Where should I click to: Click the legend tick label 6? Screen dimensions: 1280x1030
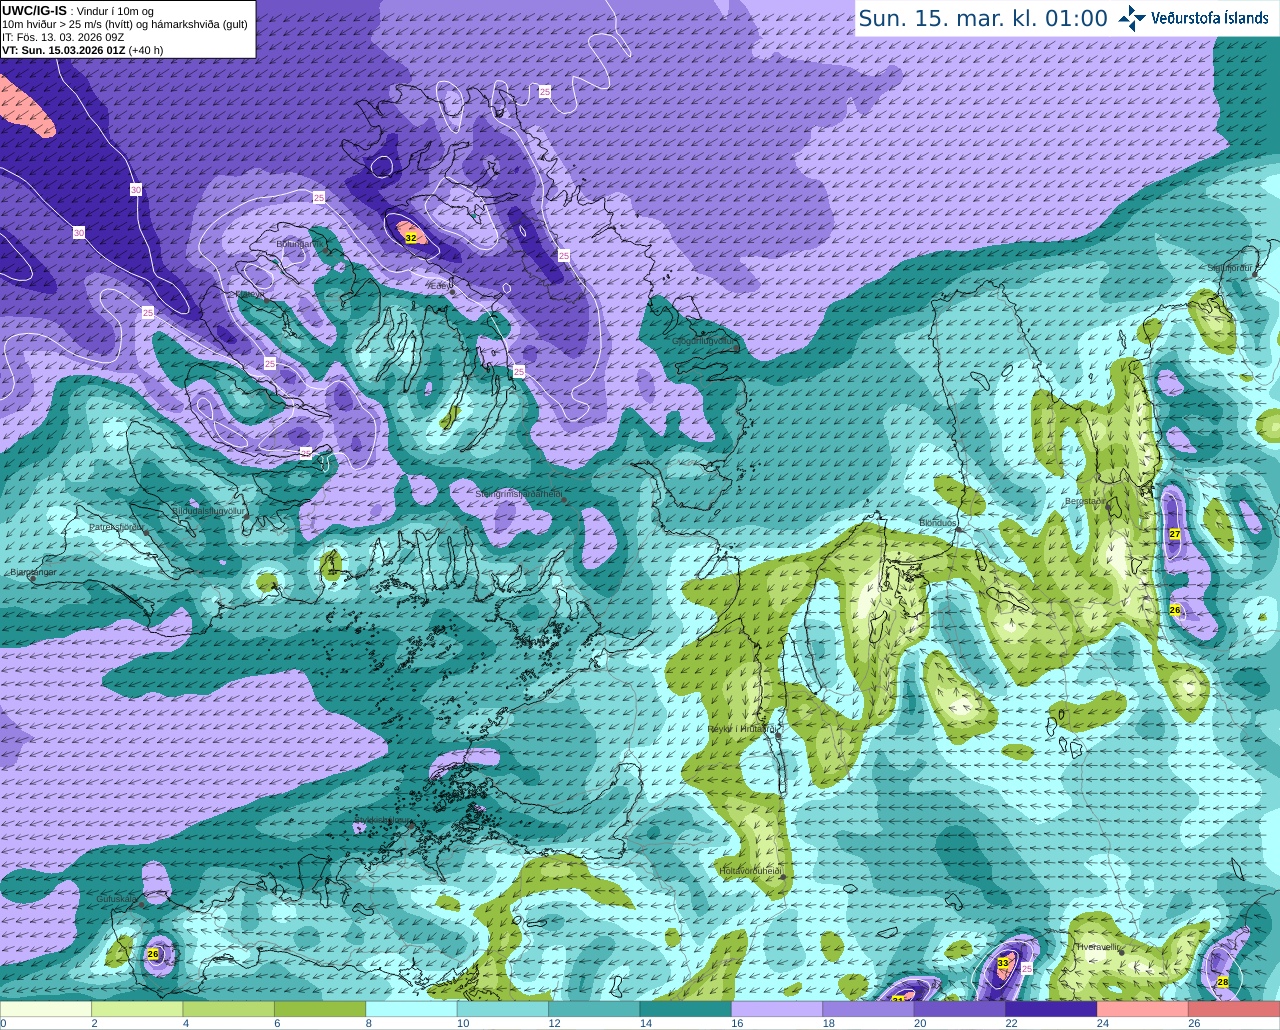click(277, 1023)
